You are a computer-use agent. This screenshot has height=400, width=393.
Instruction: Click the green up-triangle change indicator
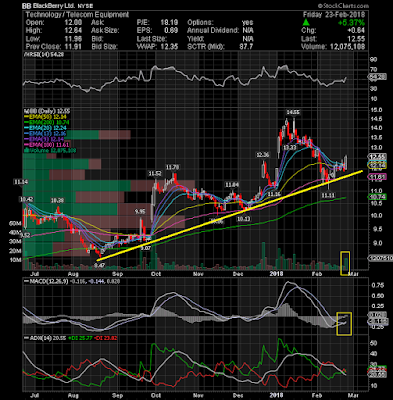[306, 23]
